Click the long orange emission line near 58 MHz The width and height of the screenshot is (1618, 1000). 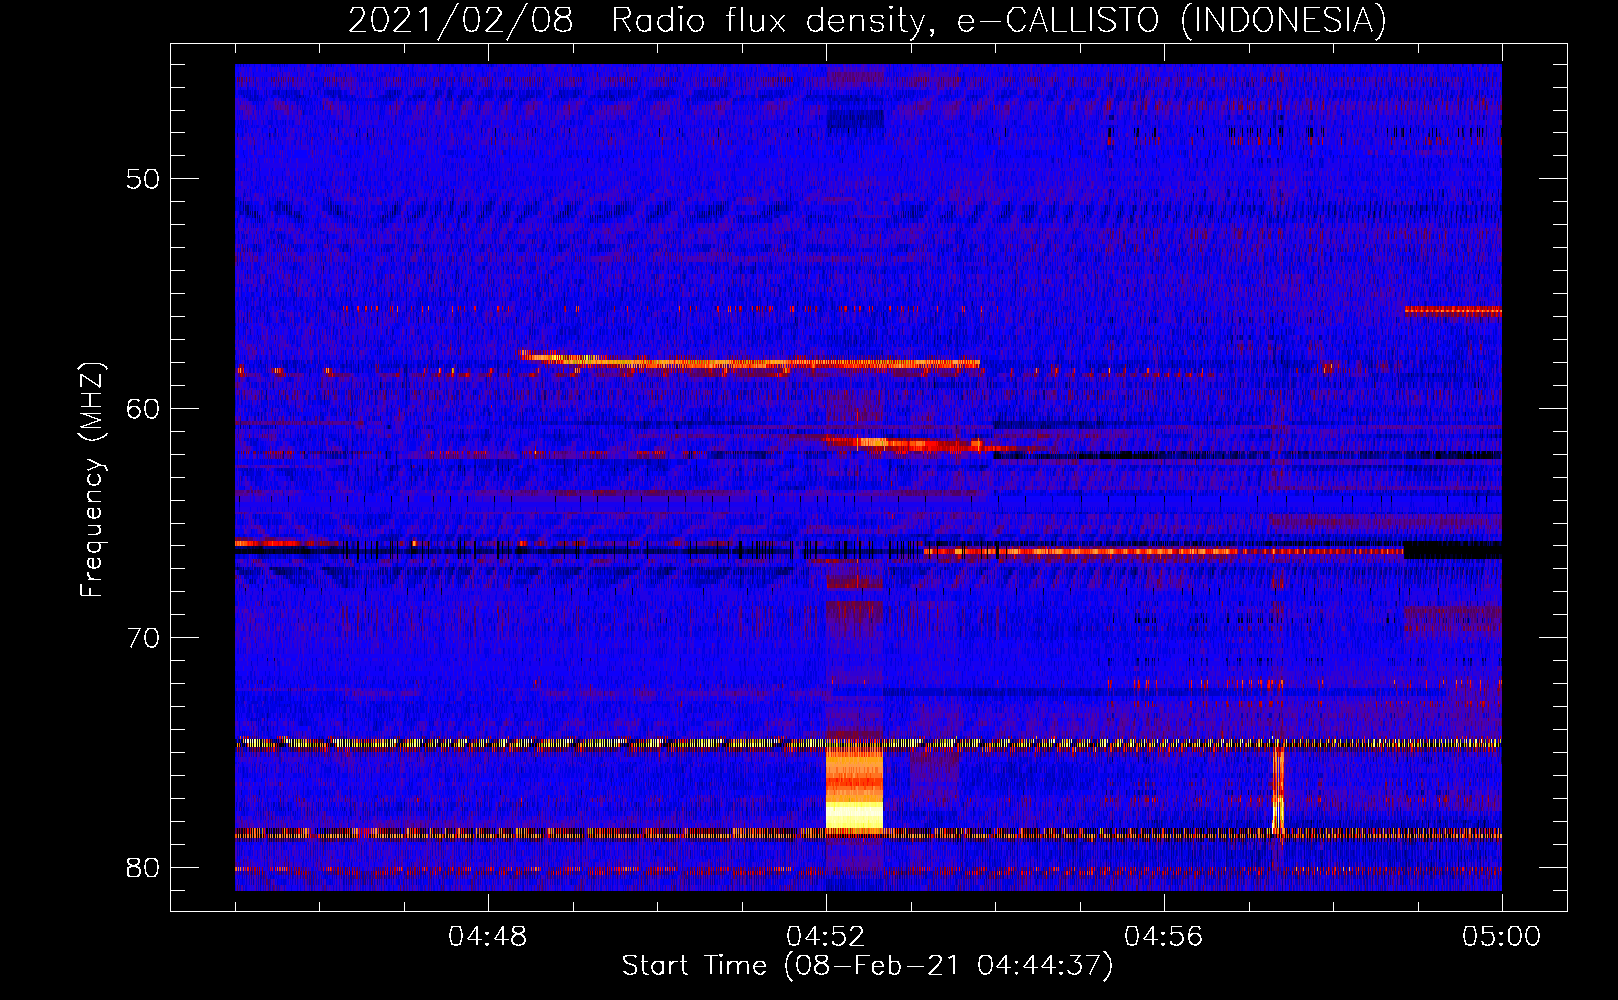pos(749,361)
